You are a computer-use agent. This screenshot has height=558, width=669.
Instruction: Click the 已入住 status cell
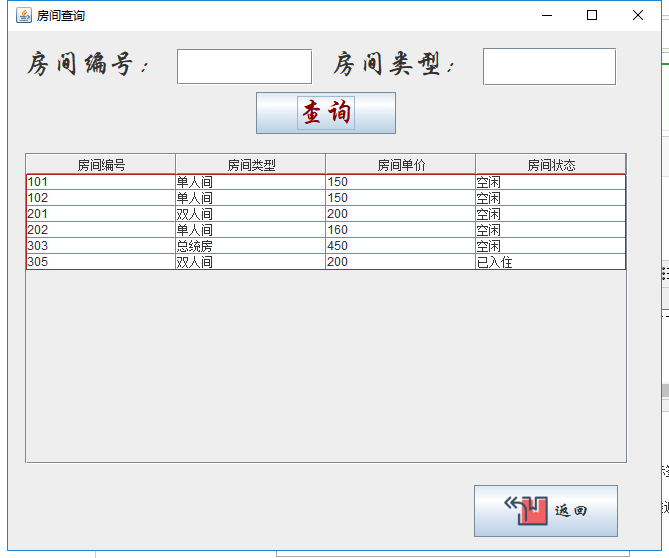551,262
